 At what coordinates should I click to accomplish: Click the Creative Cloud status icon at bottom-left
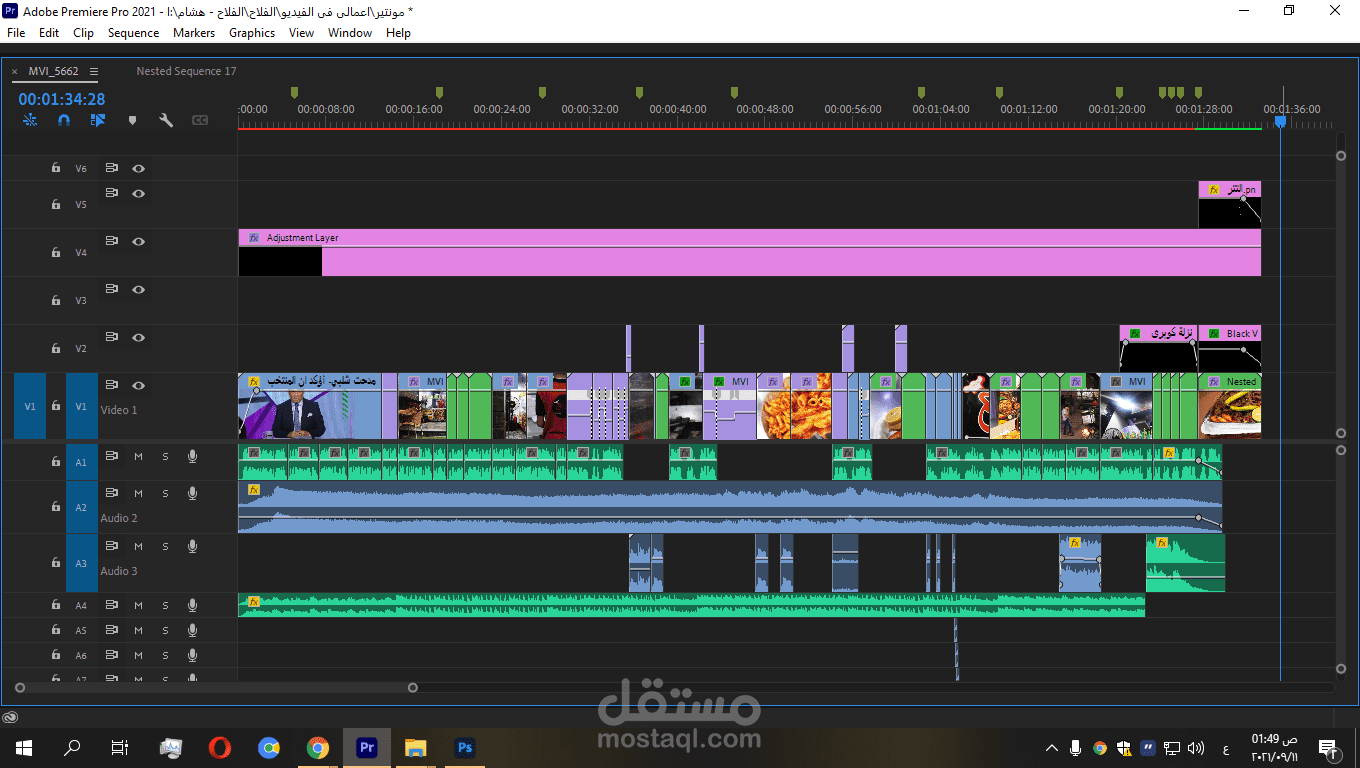pyautogui.click(x=10, y=717)
